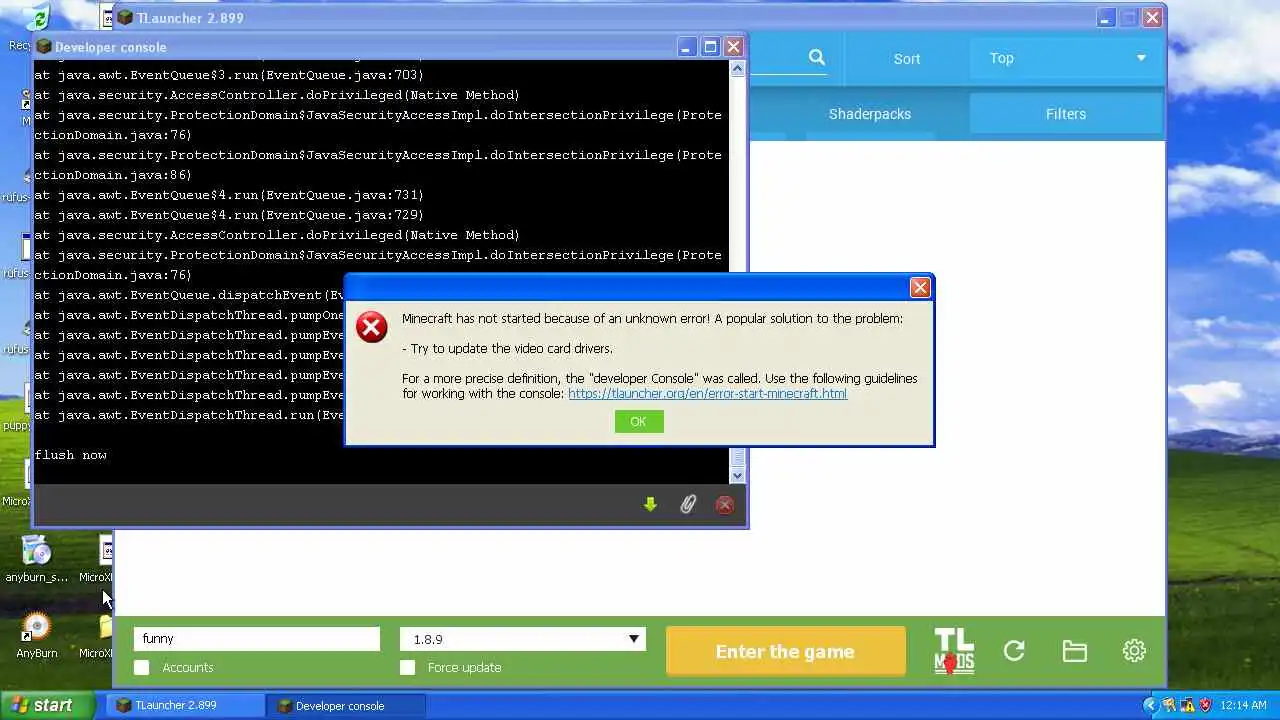Click the red kill-process icon in the console toolbar

pos(725,505)
